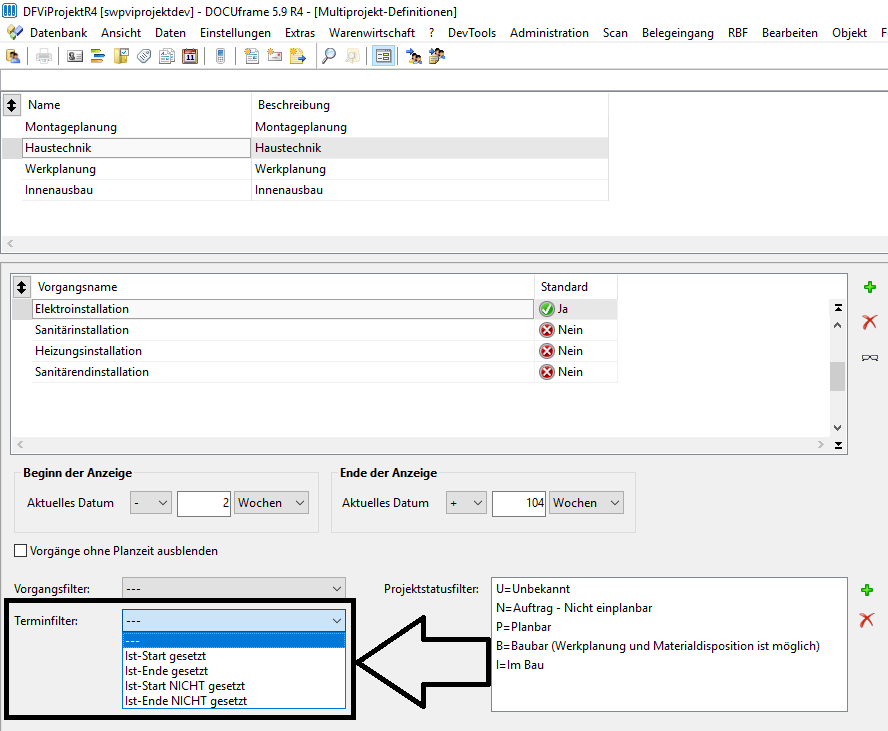Click the magnifying glass search icon
The image size is (888, 731).
tap(328, 56)
